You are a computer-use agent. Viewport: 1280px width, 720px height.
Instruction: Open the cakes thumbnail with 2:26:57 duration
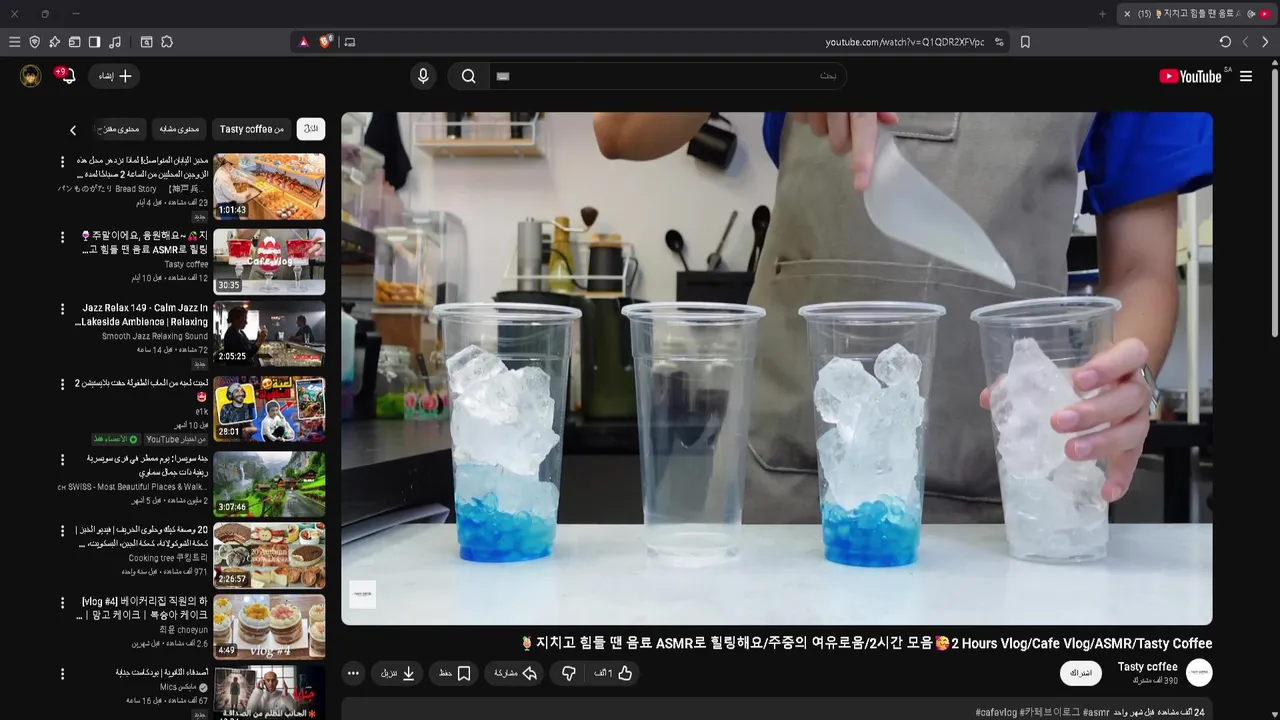click(x=269, y=555)
